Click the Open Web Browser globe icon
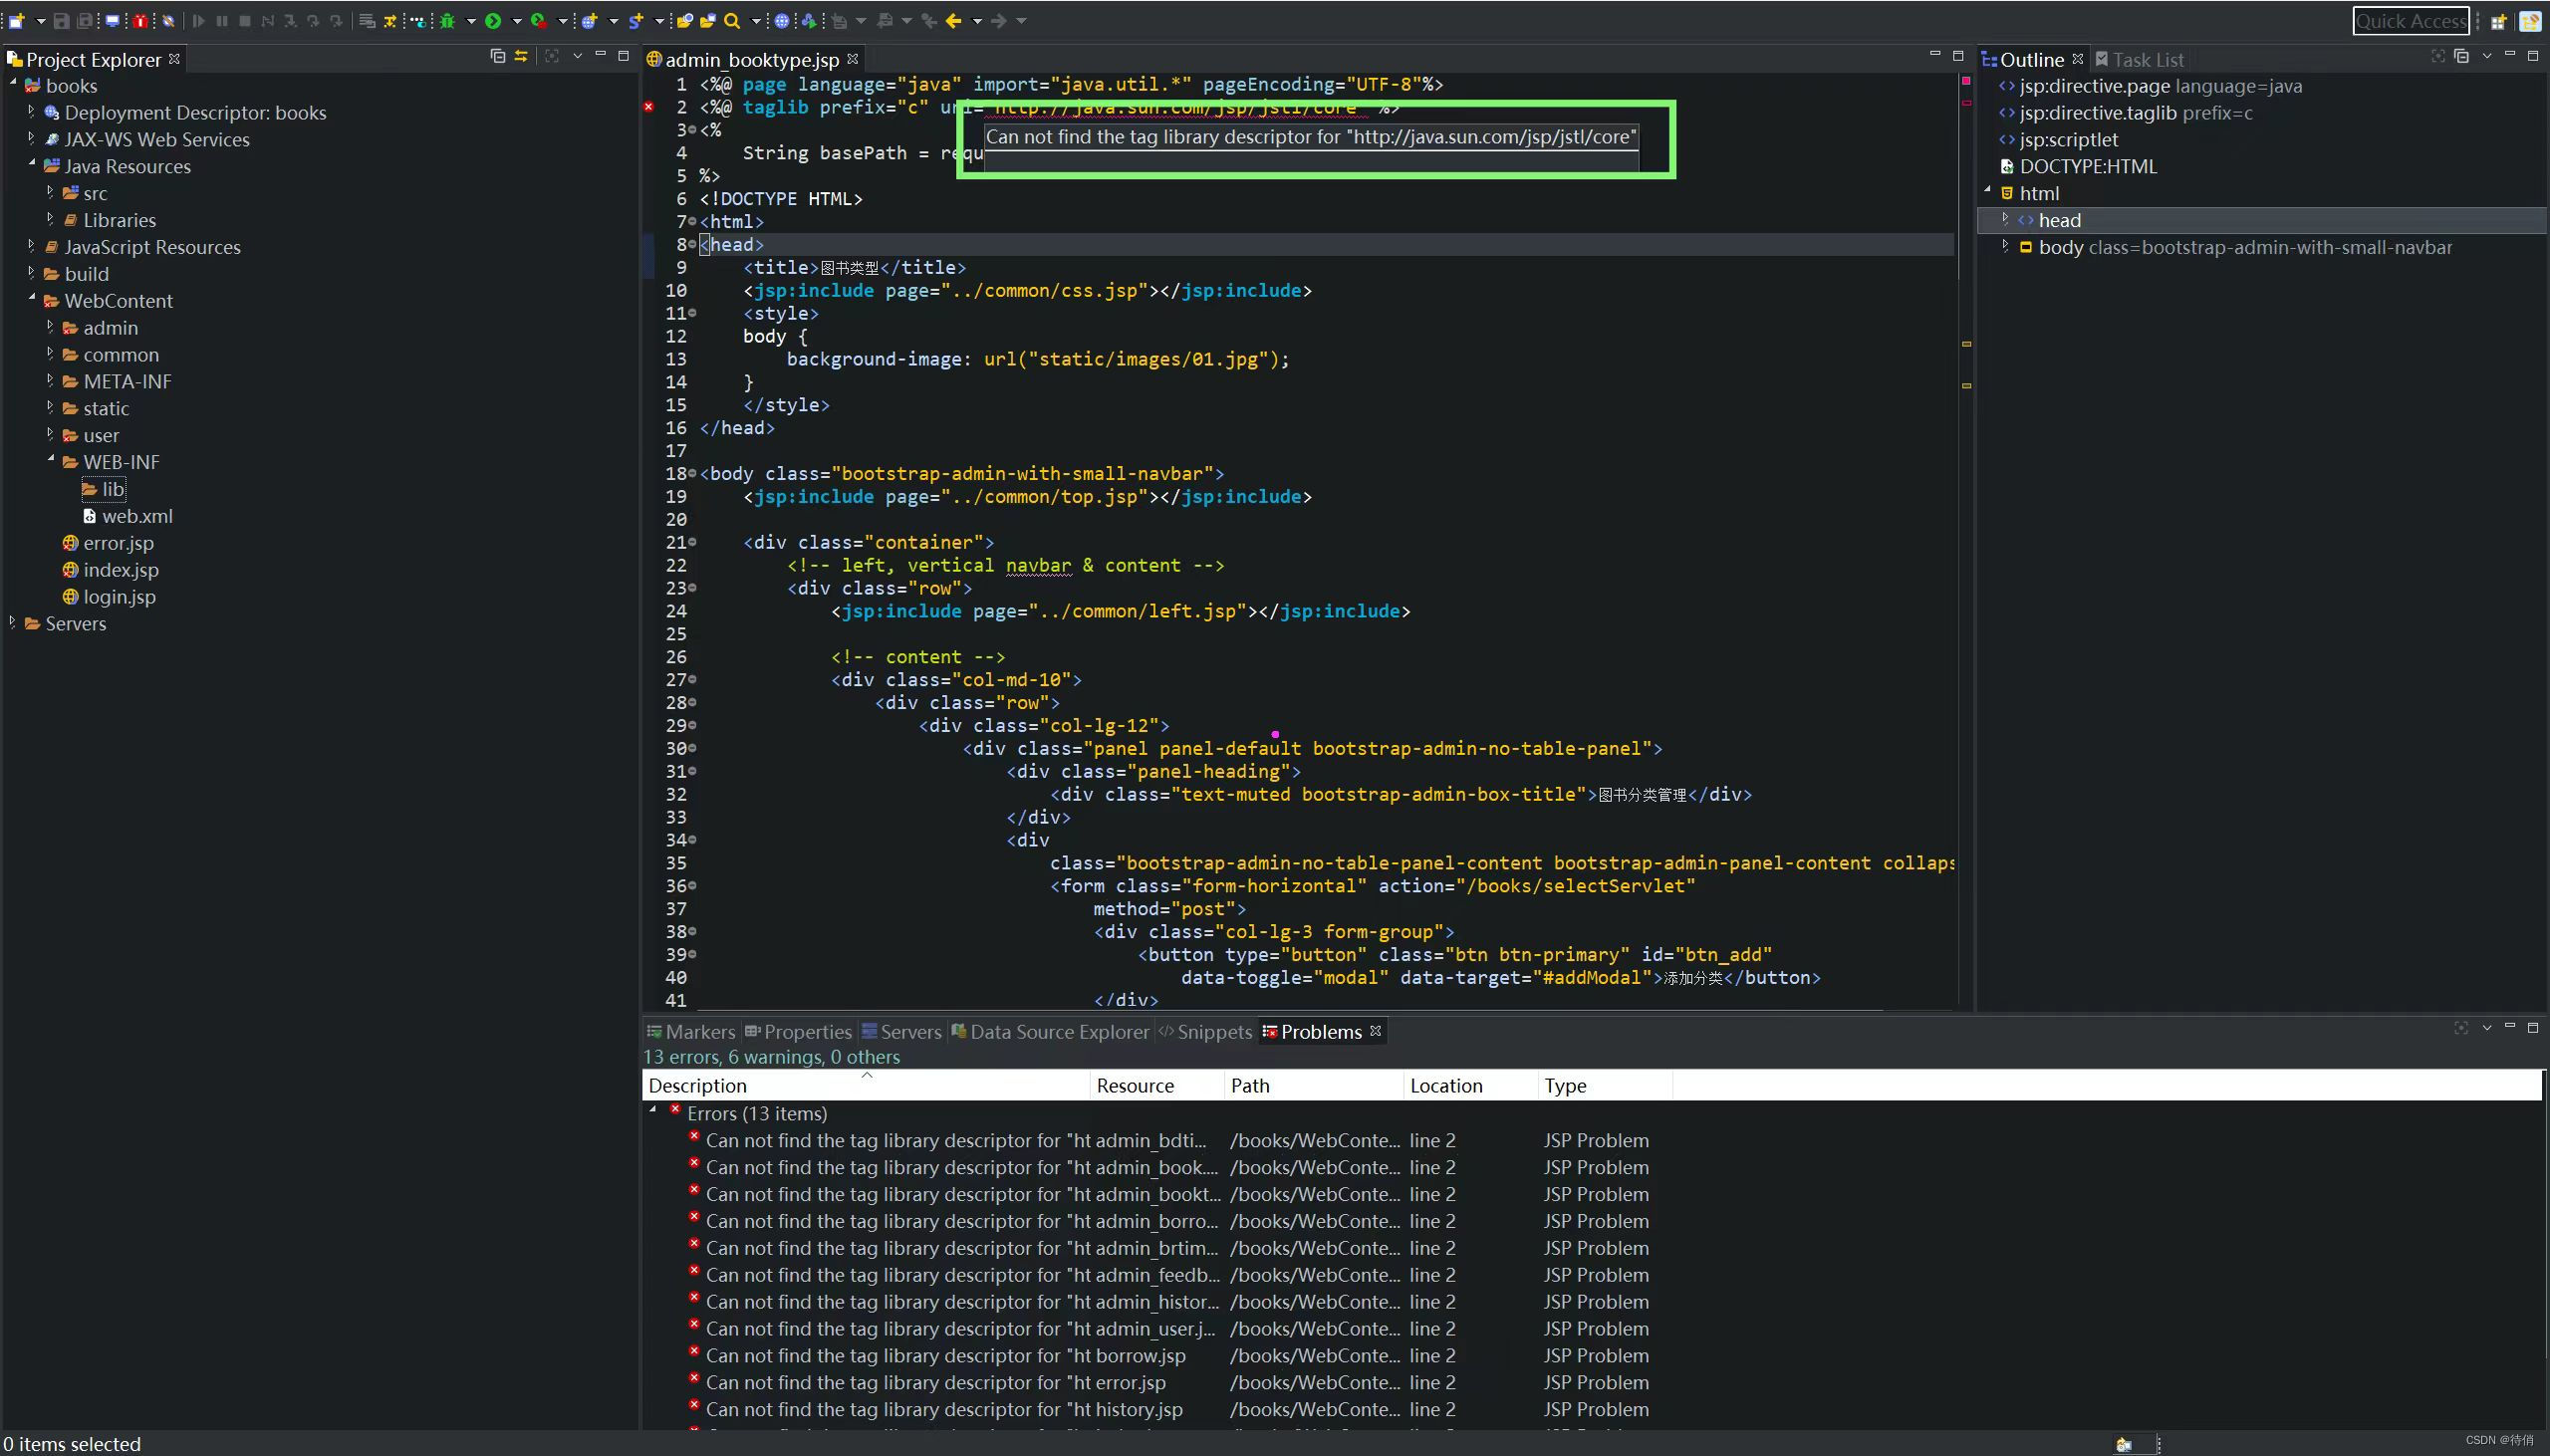2550x1456 pixels. pos(782,20)
